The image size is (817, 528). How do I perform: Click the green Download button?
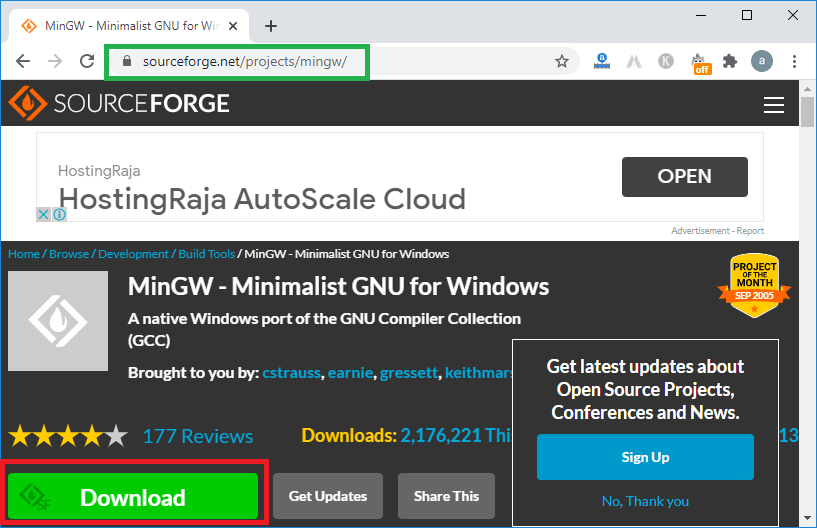click(x=133, y=496)
